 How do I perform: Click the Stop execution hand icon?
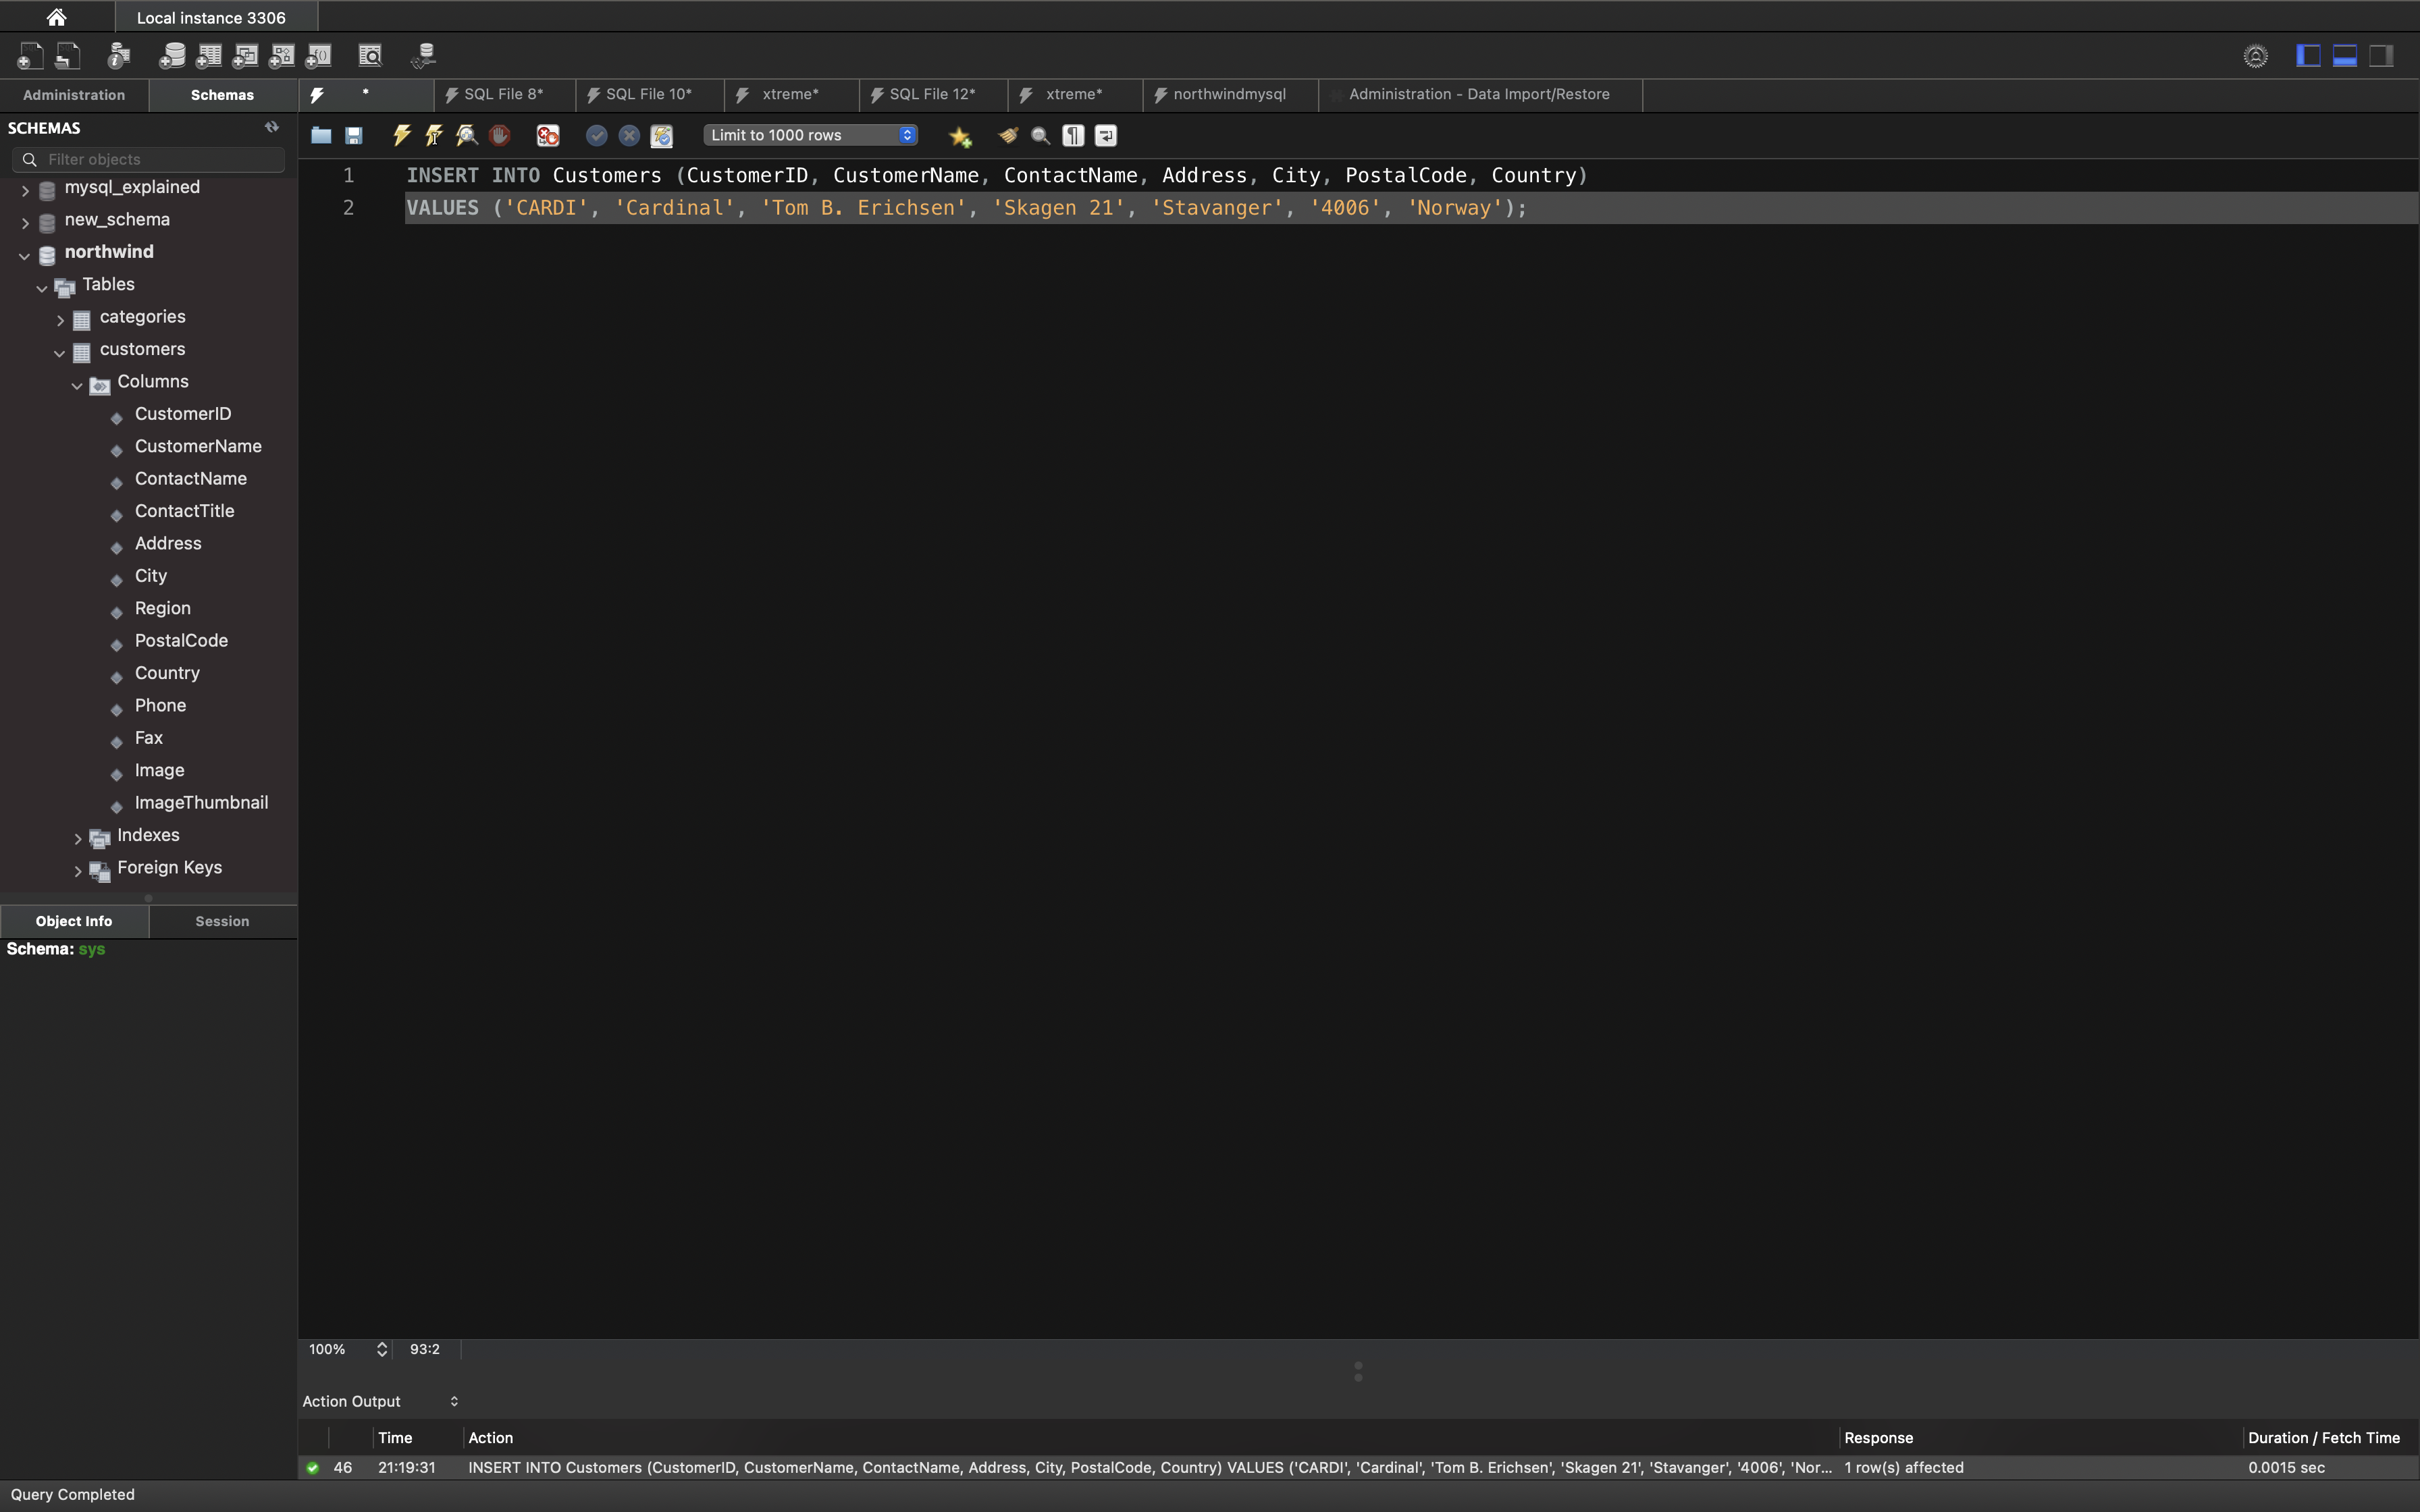pos(500,135)
